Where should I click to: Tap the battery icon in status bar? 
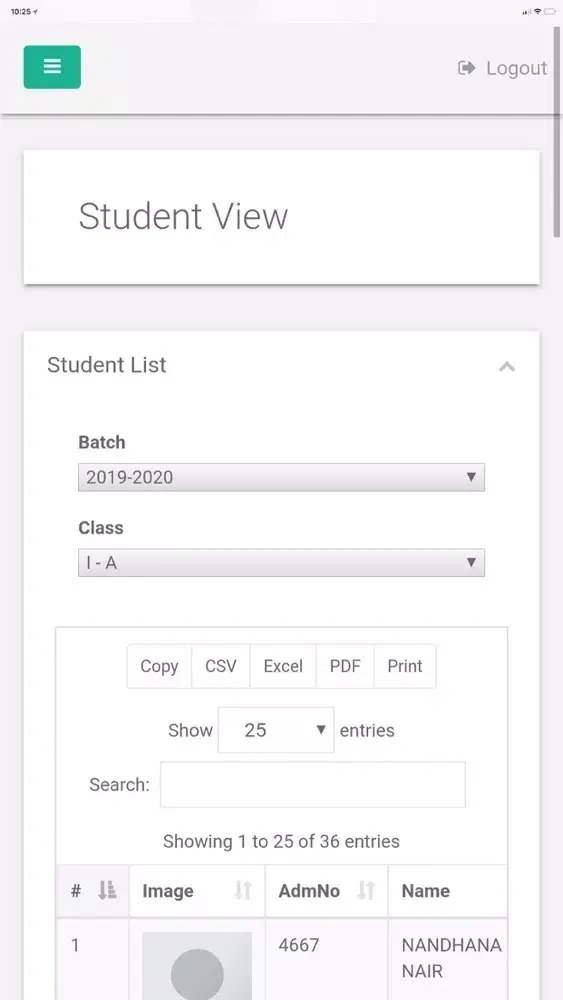[x=550, y=11]
